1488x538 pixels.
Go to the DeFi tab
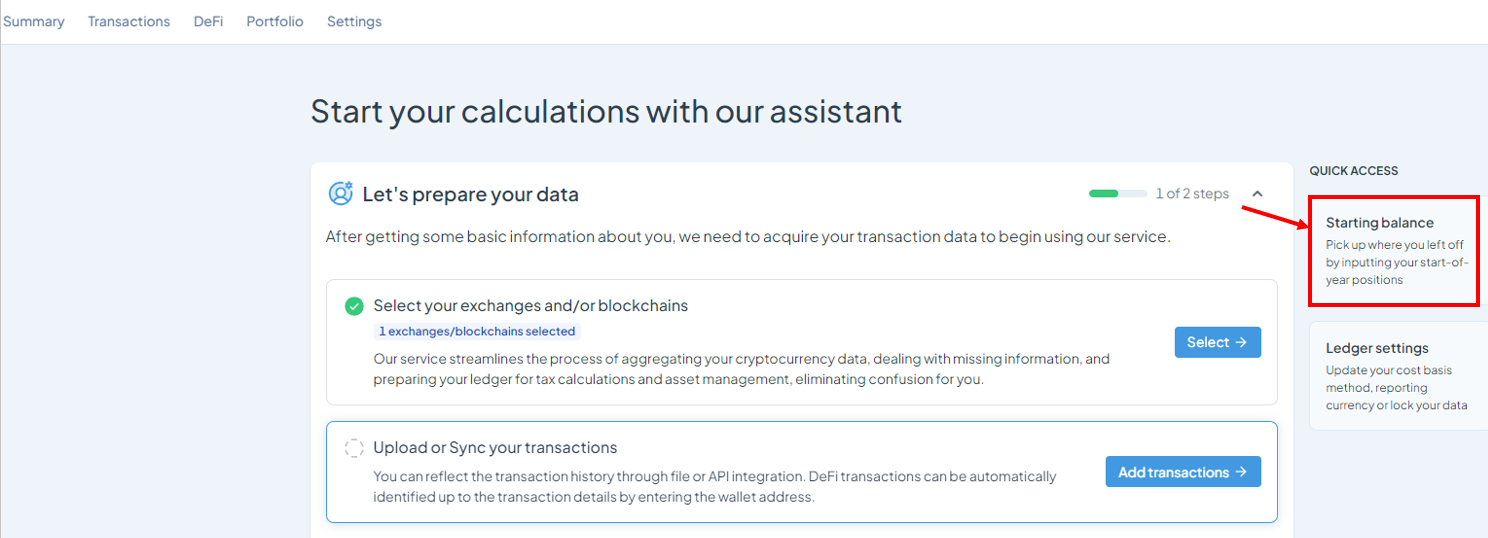coord(208,21)
